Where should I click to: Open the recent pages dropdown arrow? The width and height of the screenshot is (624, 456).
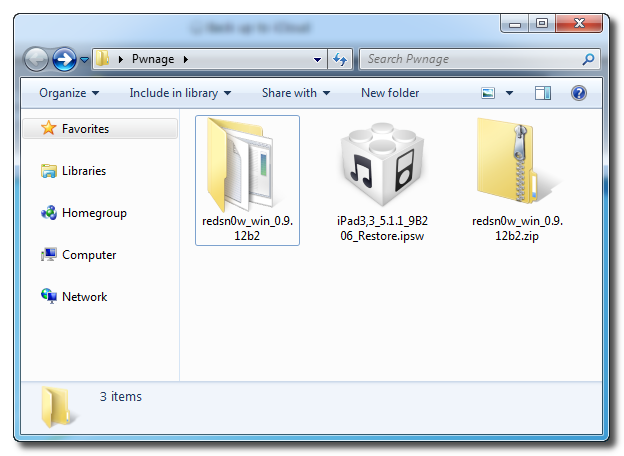coord(84,60)
